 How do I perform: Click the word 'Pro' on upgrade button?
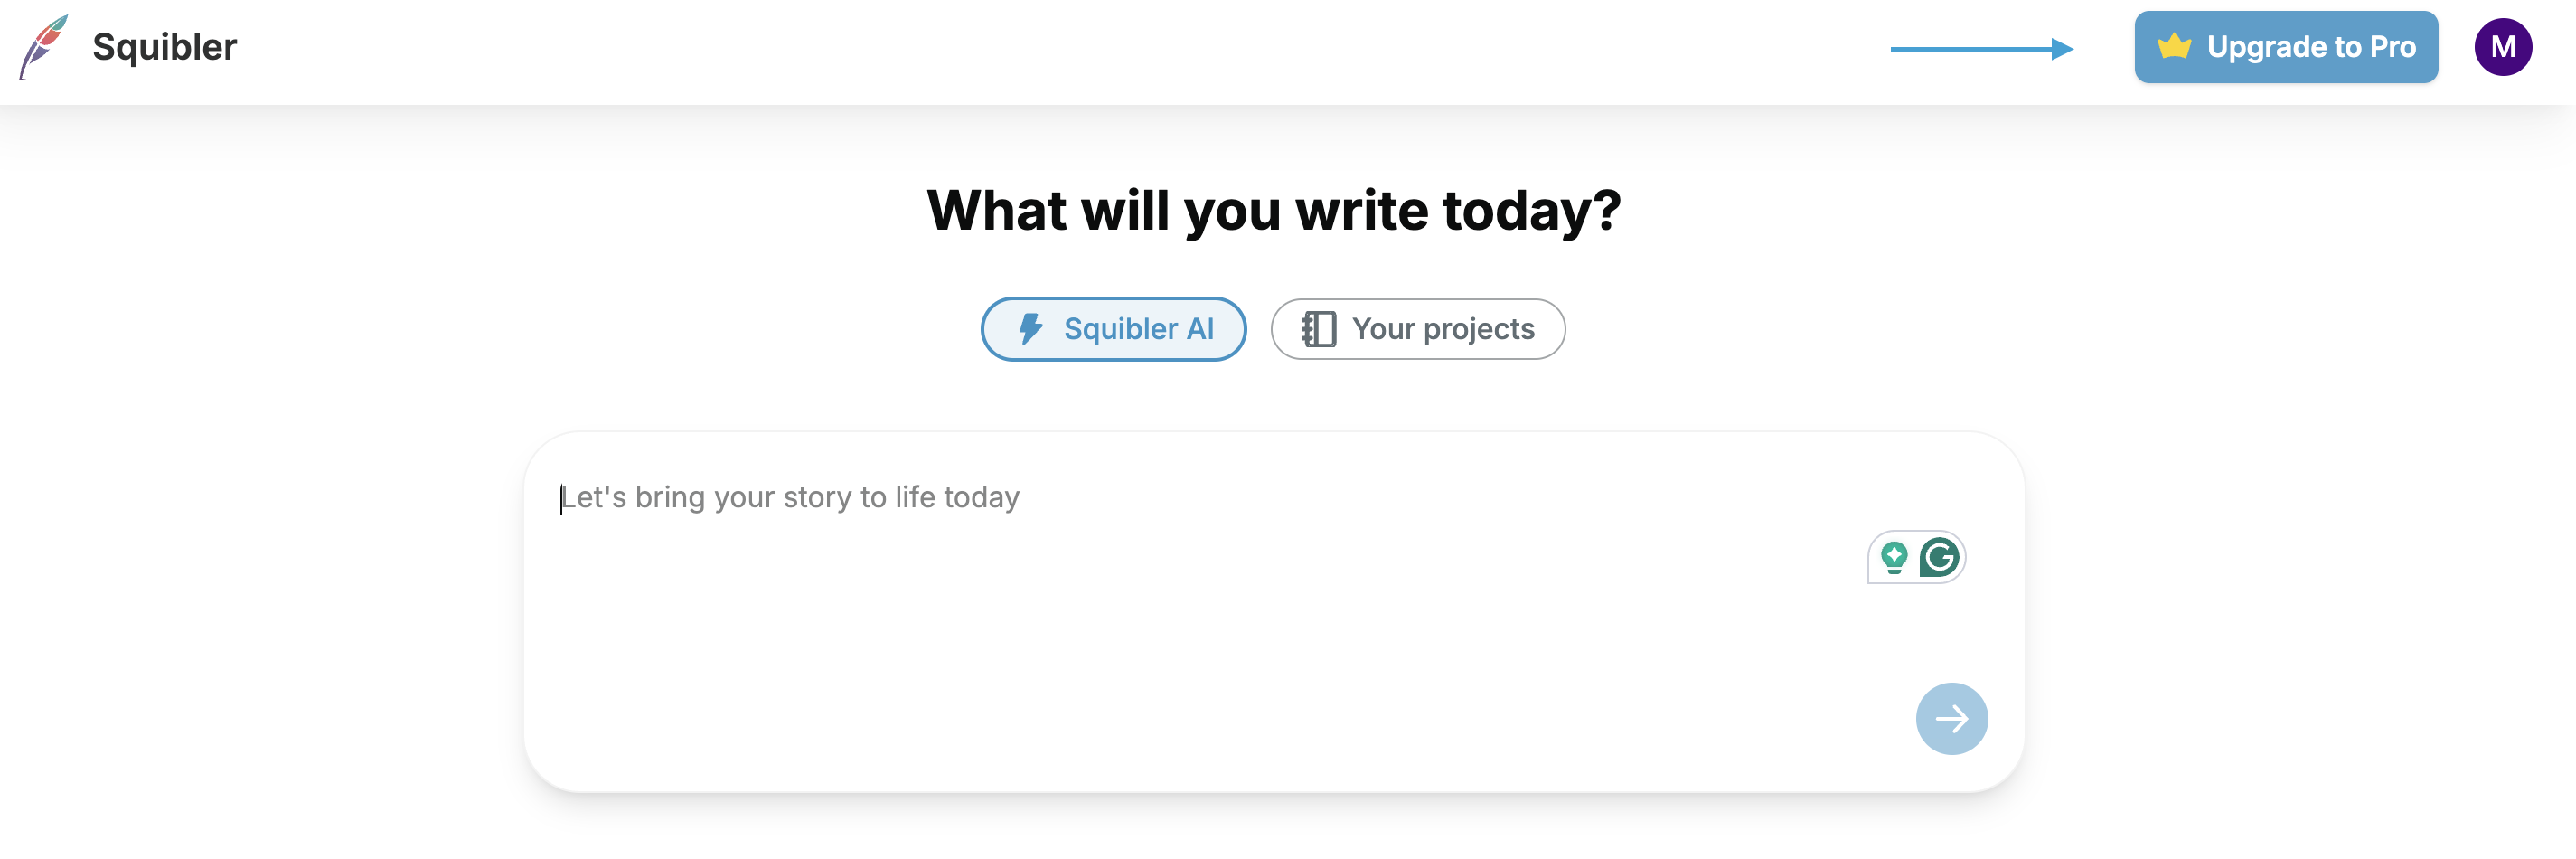click(x=2392, y=47)
